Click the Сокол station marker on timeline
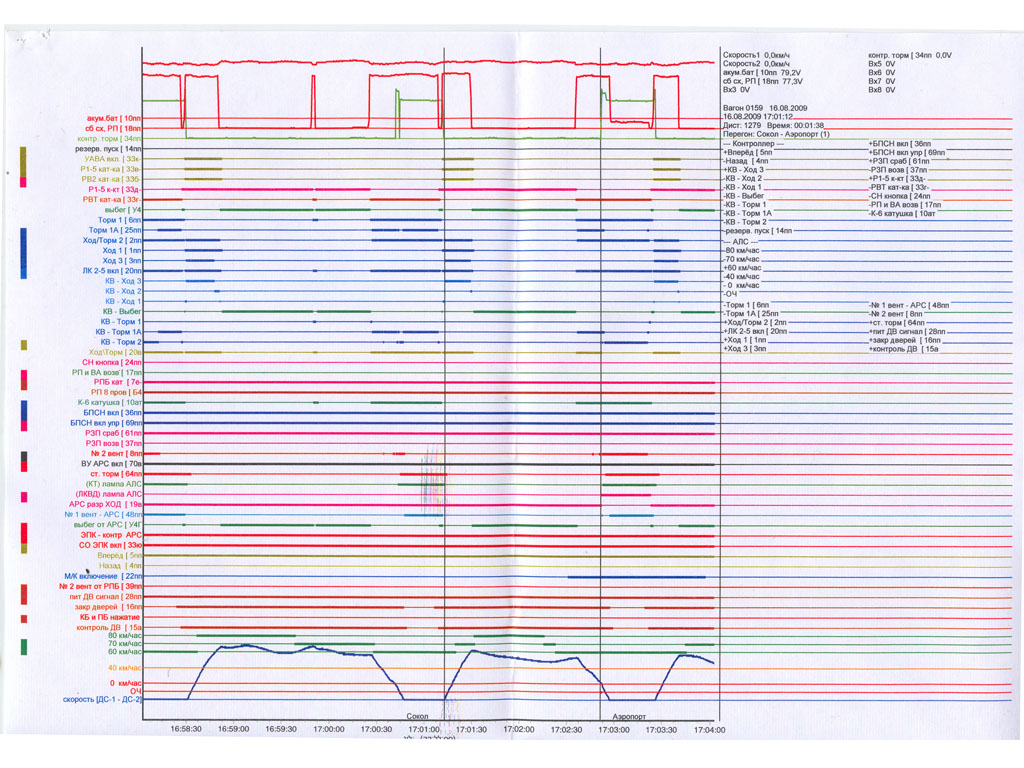 tap(417, 717)
